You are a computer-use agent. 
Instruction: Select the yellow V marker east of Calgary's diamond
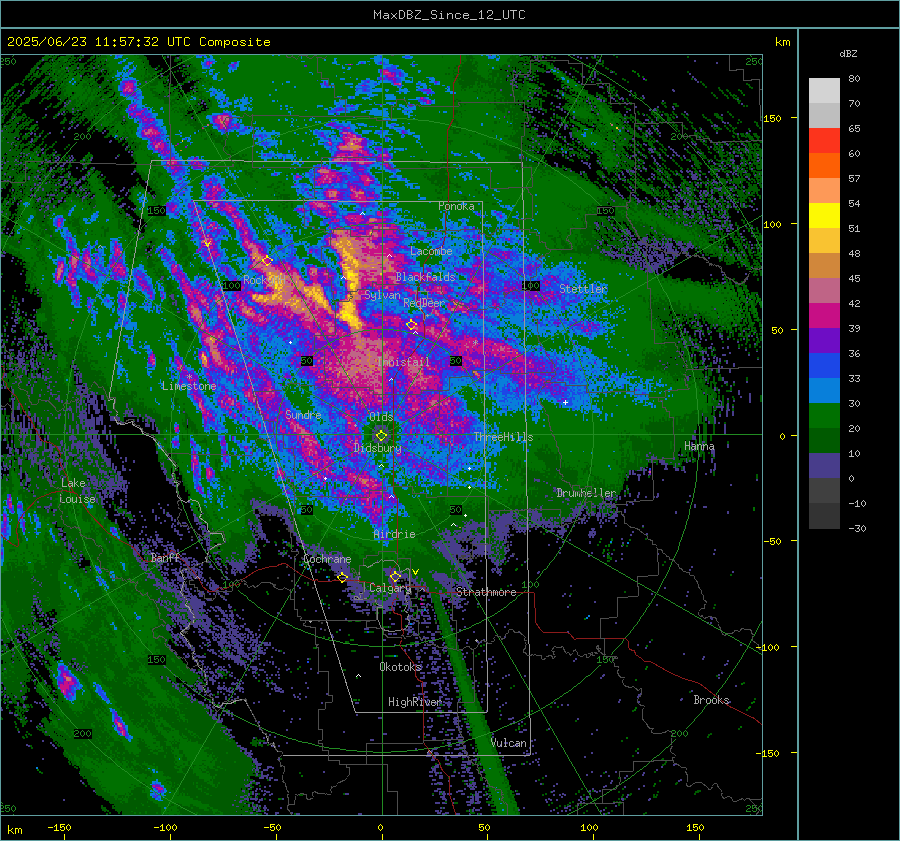[x=415, y=572]
